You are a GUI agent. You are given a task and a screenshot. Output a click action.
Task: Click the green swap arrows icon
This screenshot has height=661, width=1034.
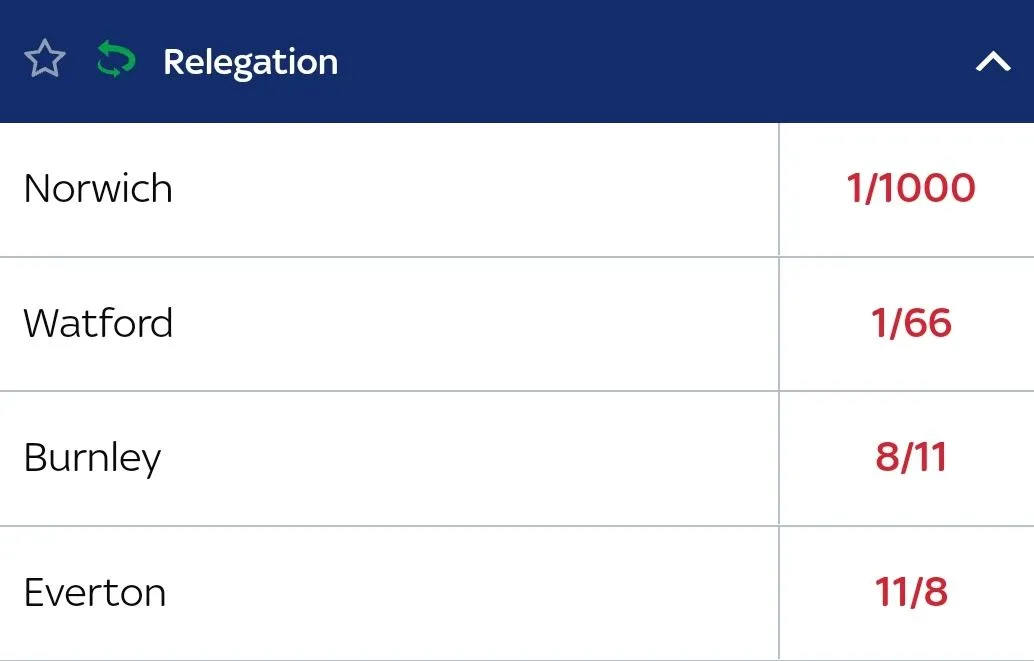115,61
